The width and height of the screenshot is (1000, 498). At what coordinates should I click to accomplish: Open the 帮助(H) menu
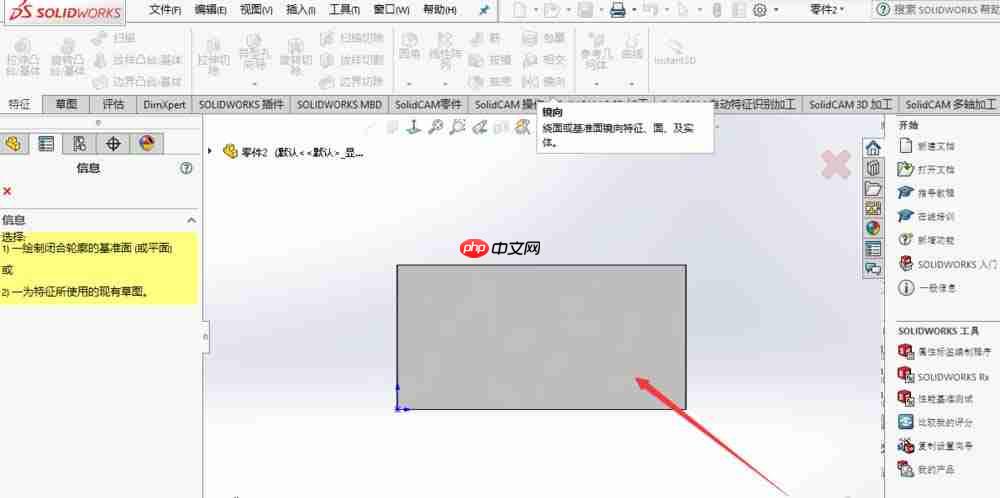(440, 10)
